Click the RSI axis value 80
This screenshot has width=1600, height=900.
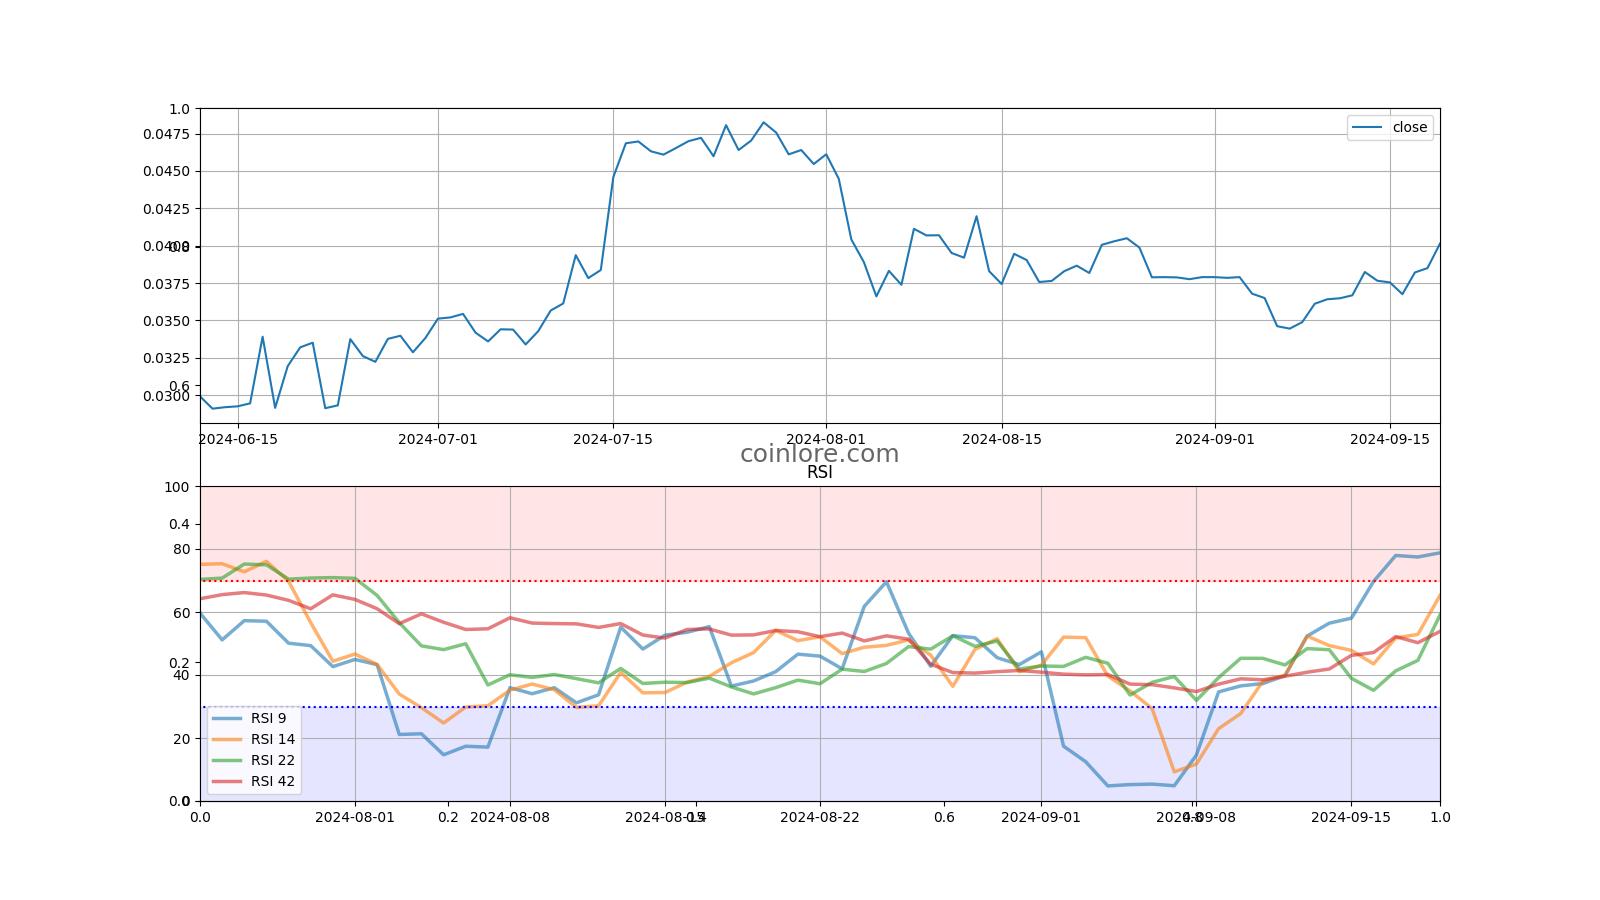tap(181, 549)
